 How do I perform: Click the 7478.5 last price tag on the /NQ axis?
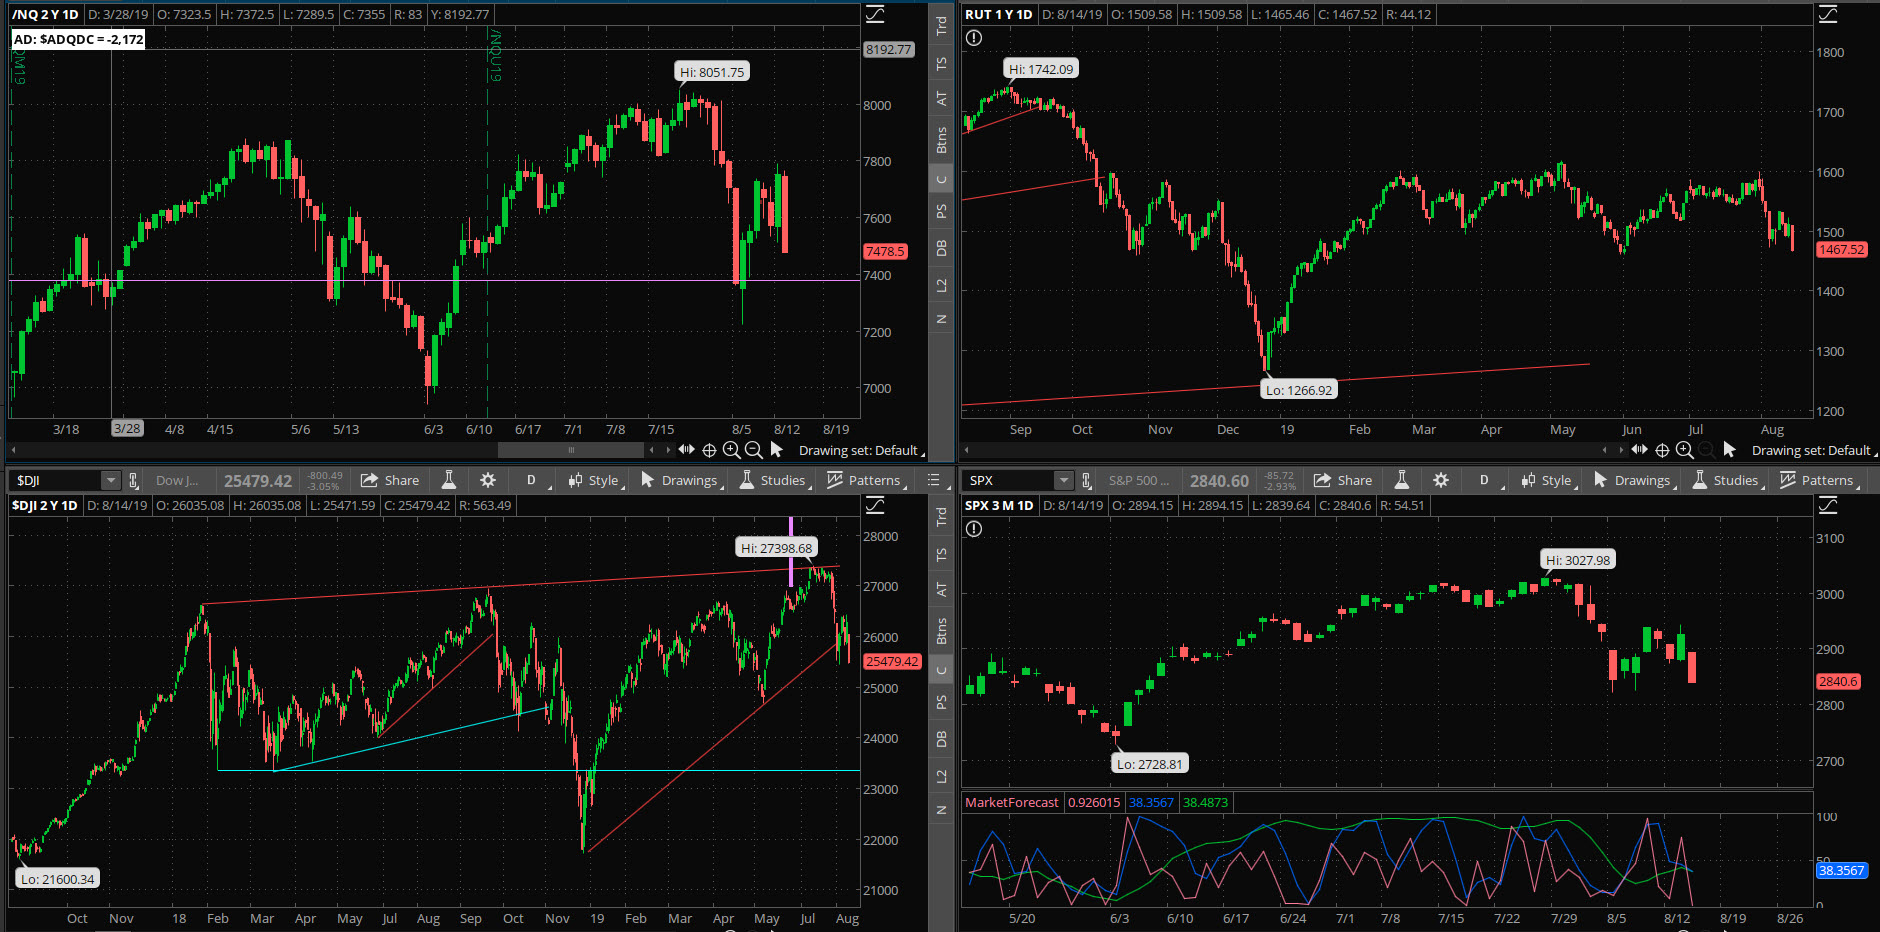click(885, 251)
